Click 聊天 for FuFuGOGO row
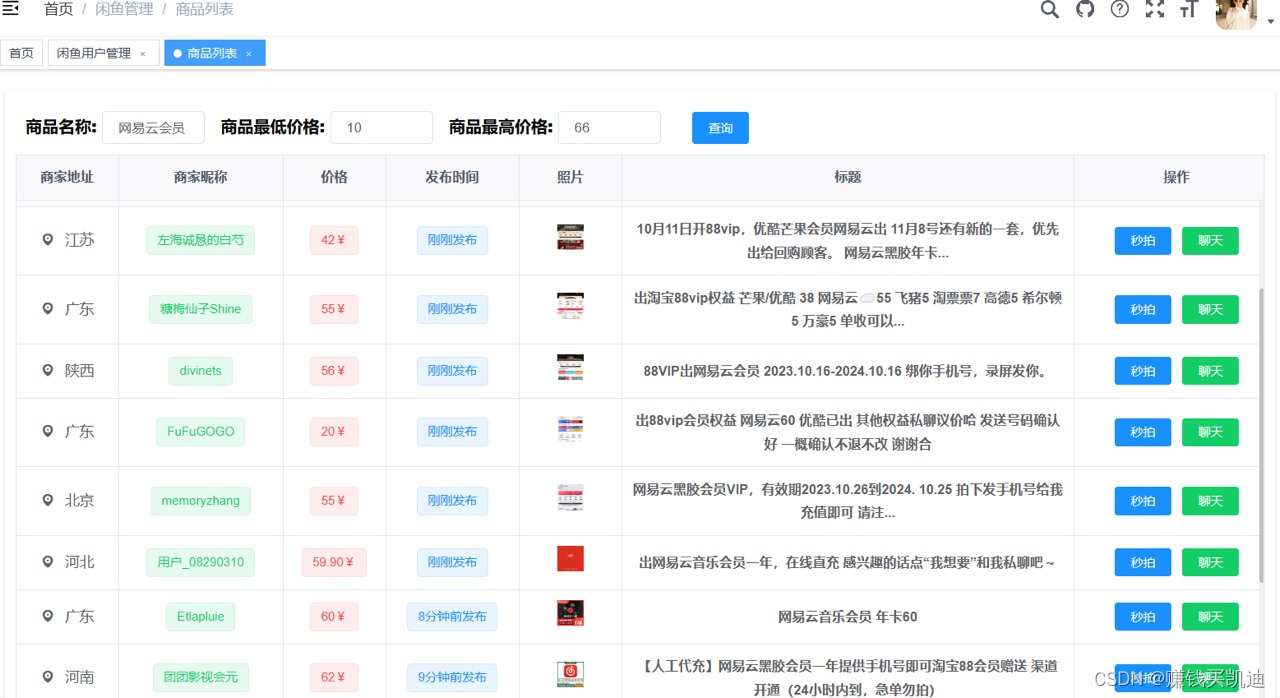 pos(1210,432)
